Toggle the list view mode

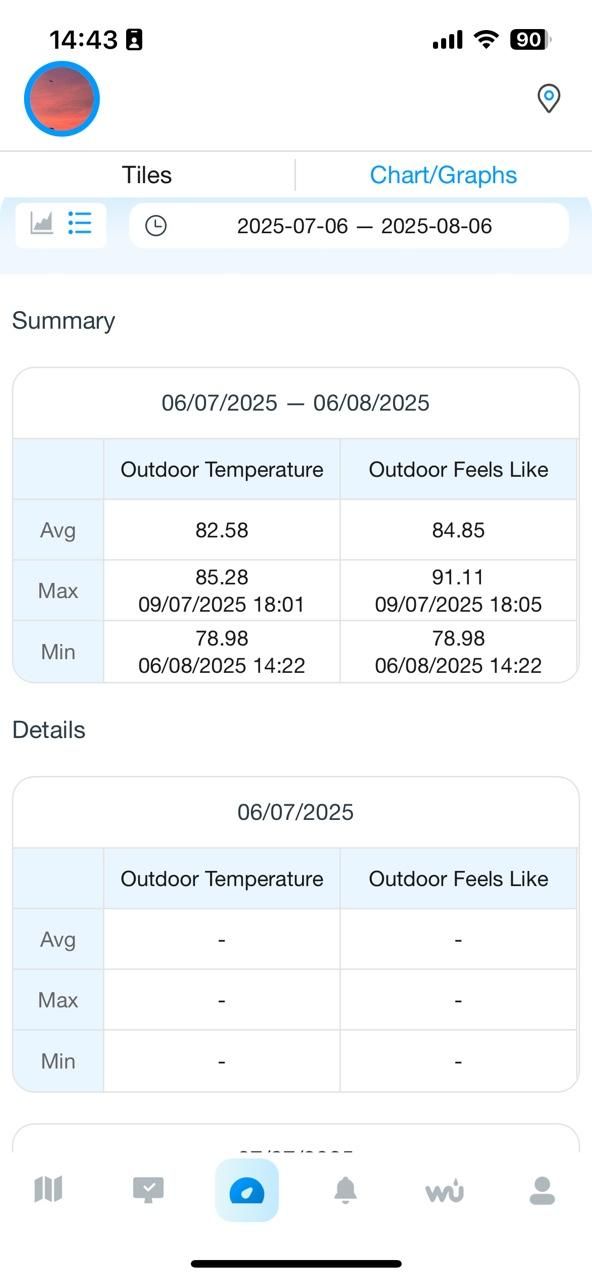coord(80,225)
